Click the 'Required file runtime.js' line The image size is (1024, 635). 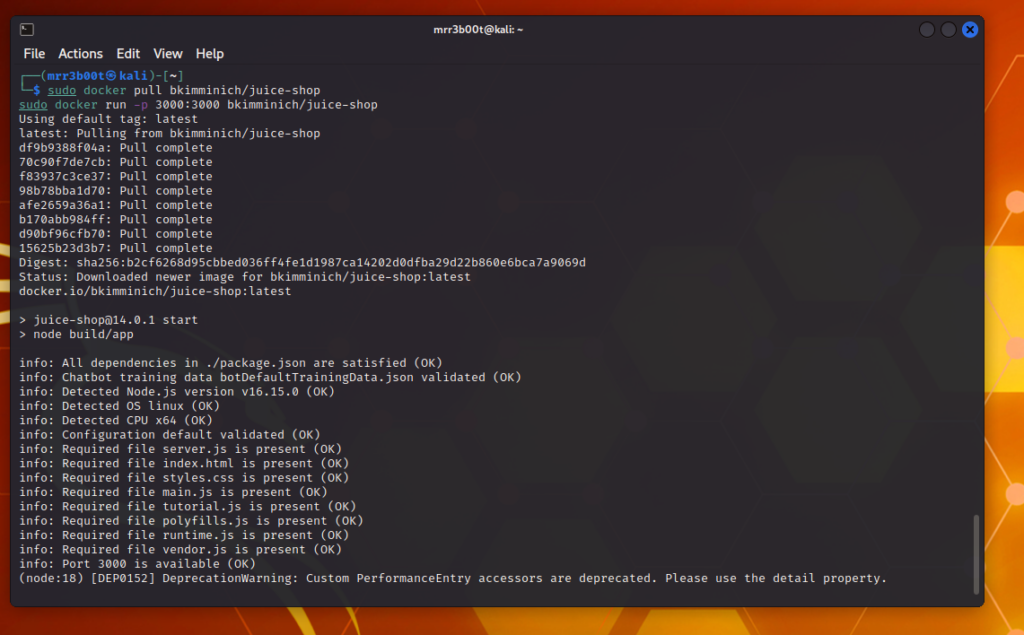184,536
